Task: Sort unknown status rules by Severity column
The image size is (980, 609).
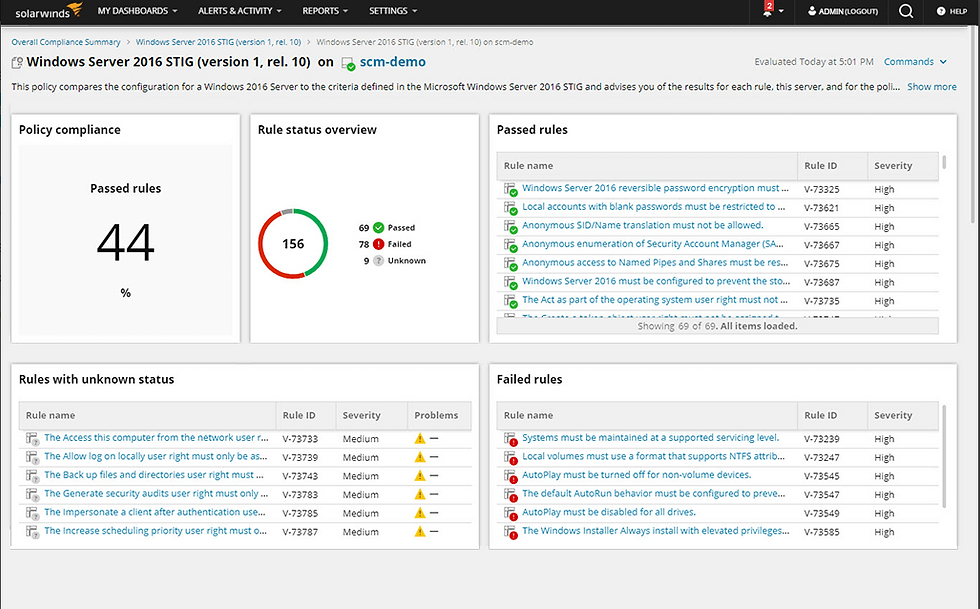Action: click(371, 415)
